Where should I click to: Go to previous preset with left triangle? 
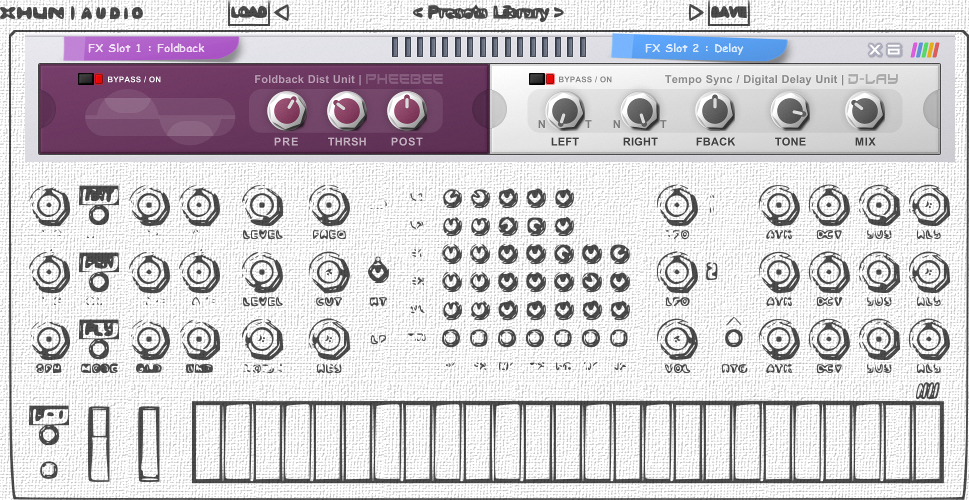click(x=282, y=12)
